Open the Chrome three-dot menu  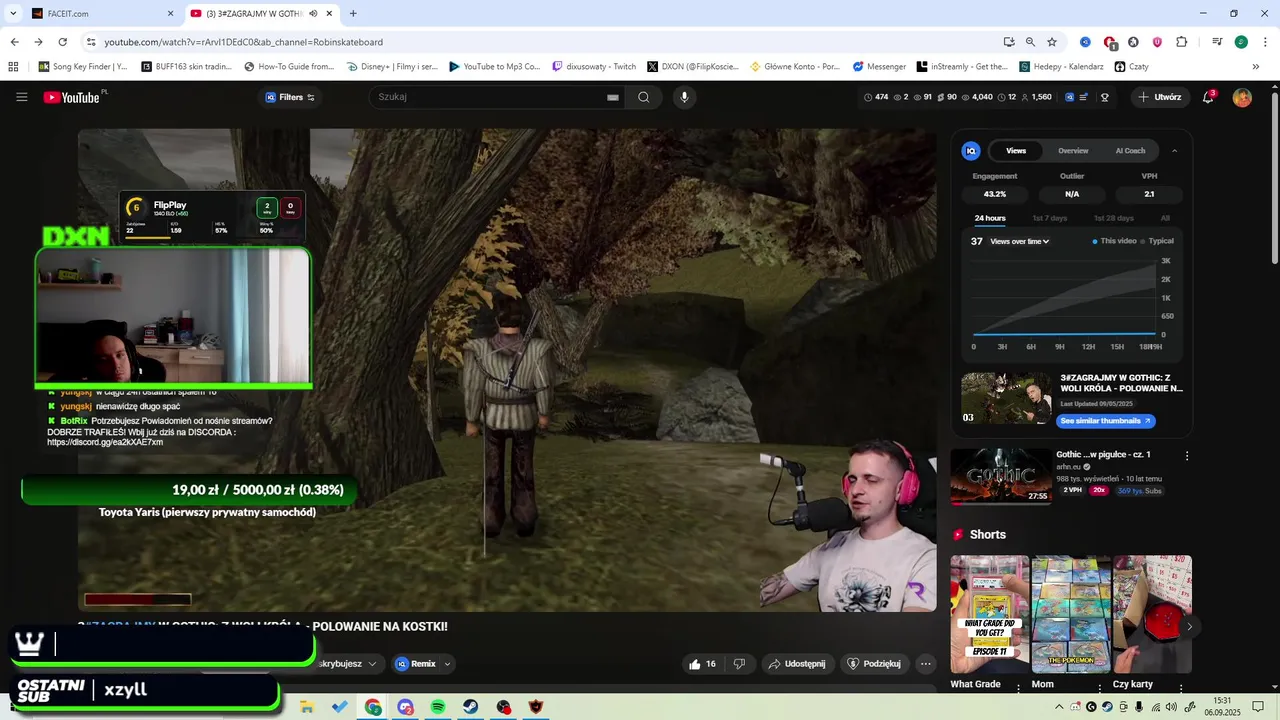[1263, 42]
